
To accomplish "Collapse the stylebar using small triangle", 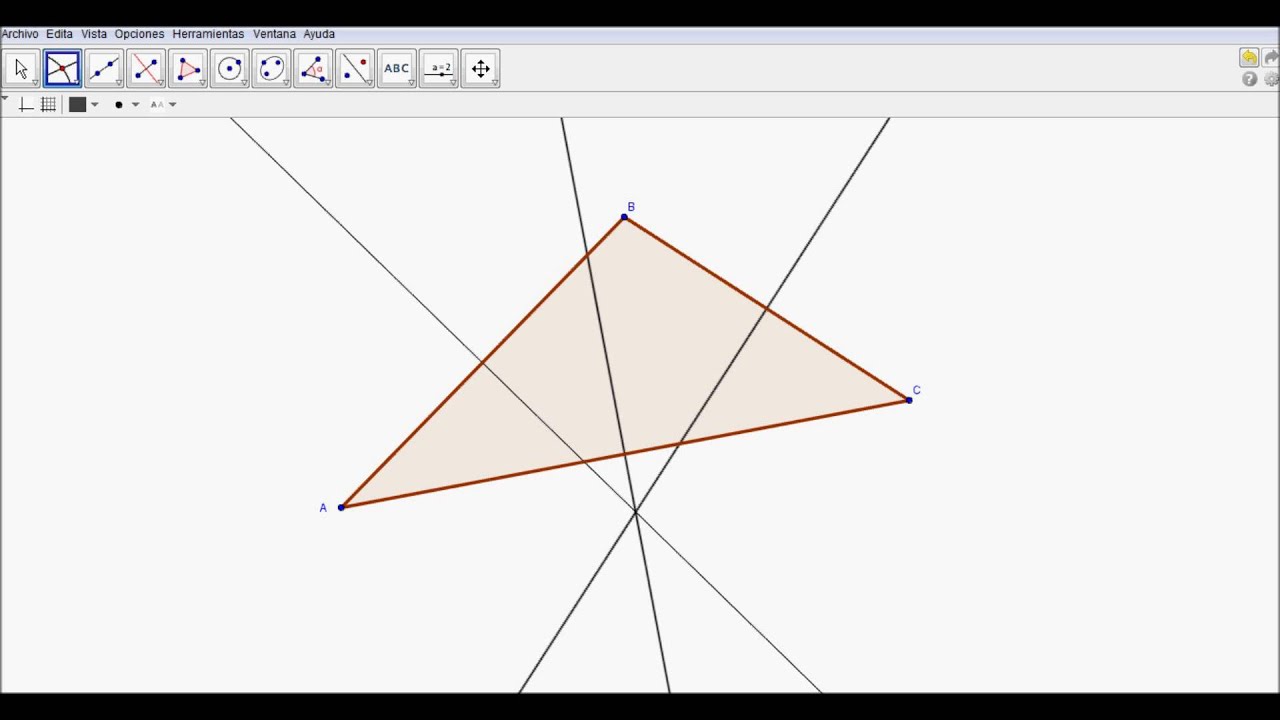I will pyautogui.click(x=5, y=98).
